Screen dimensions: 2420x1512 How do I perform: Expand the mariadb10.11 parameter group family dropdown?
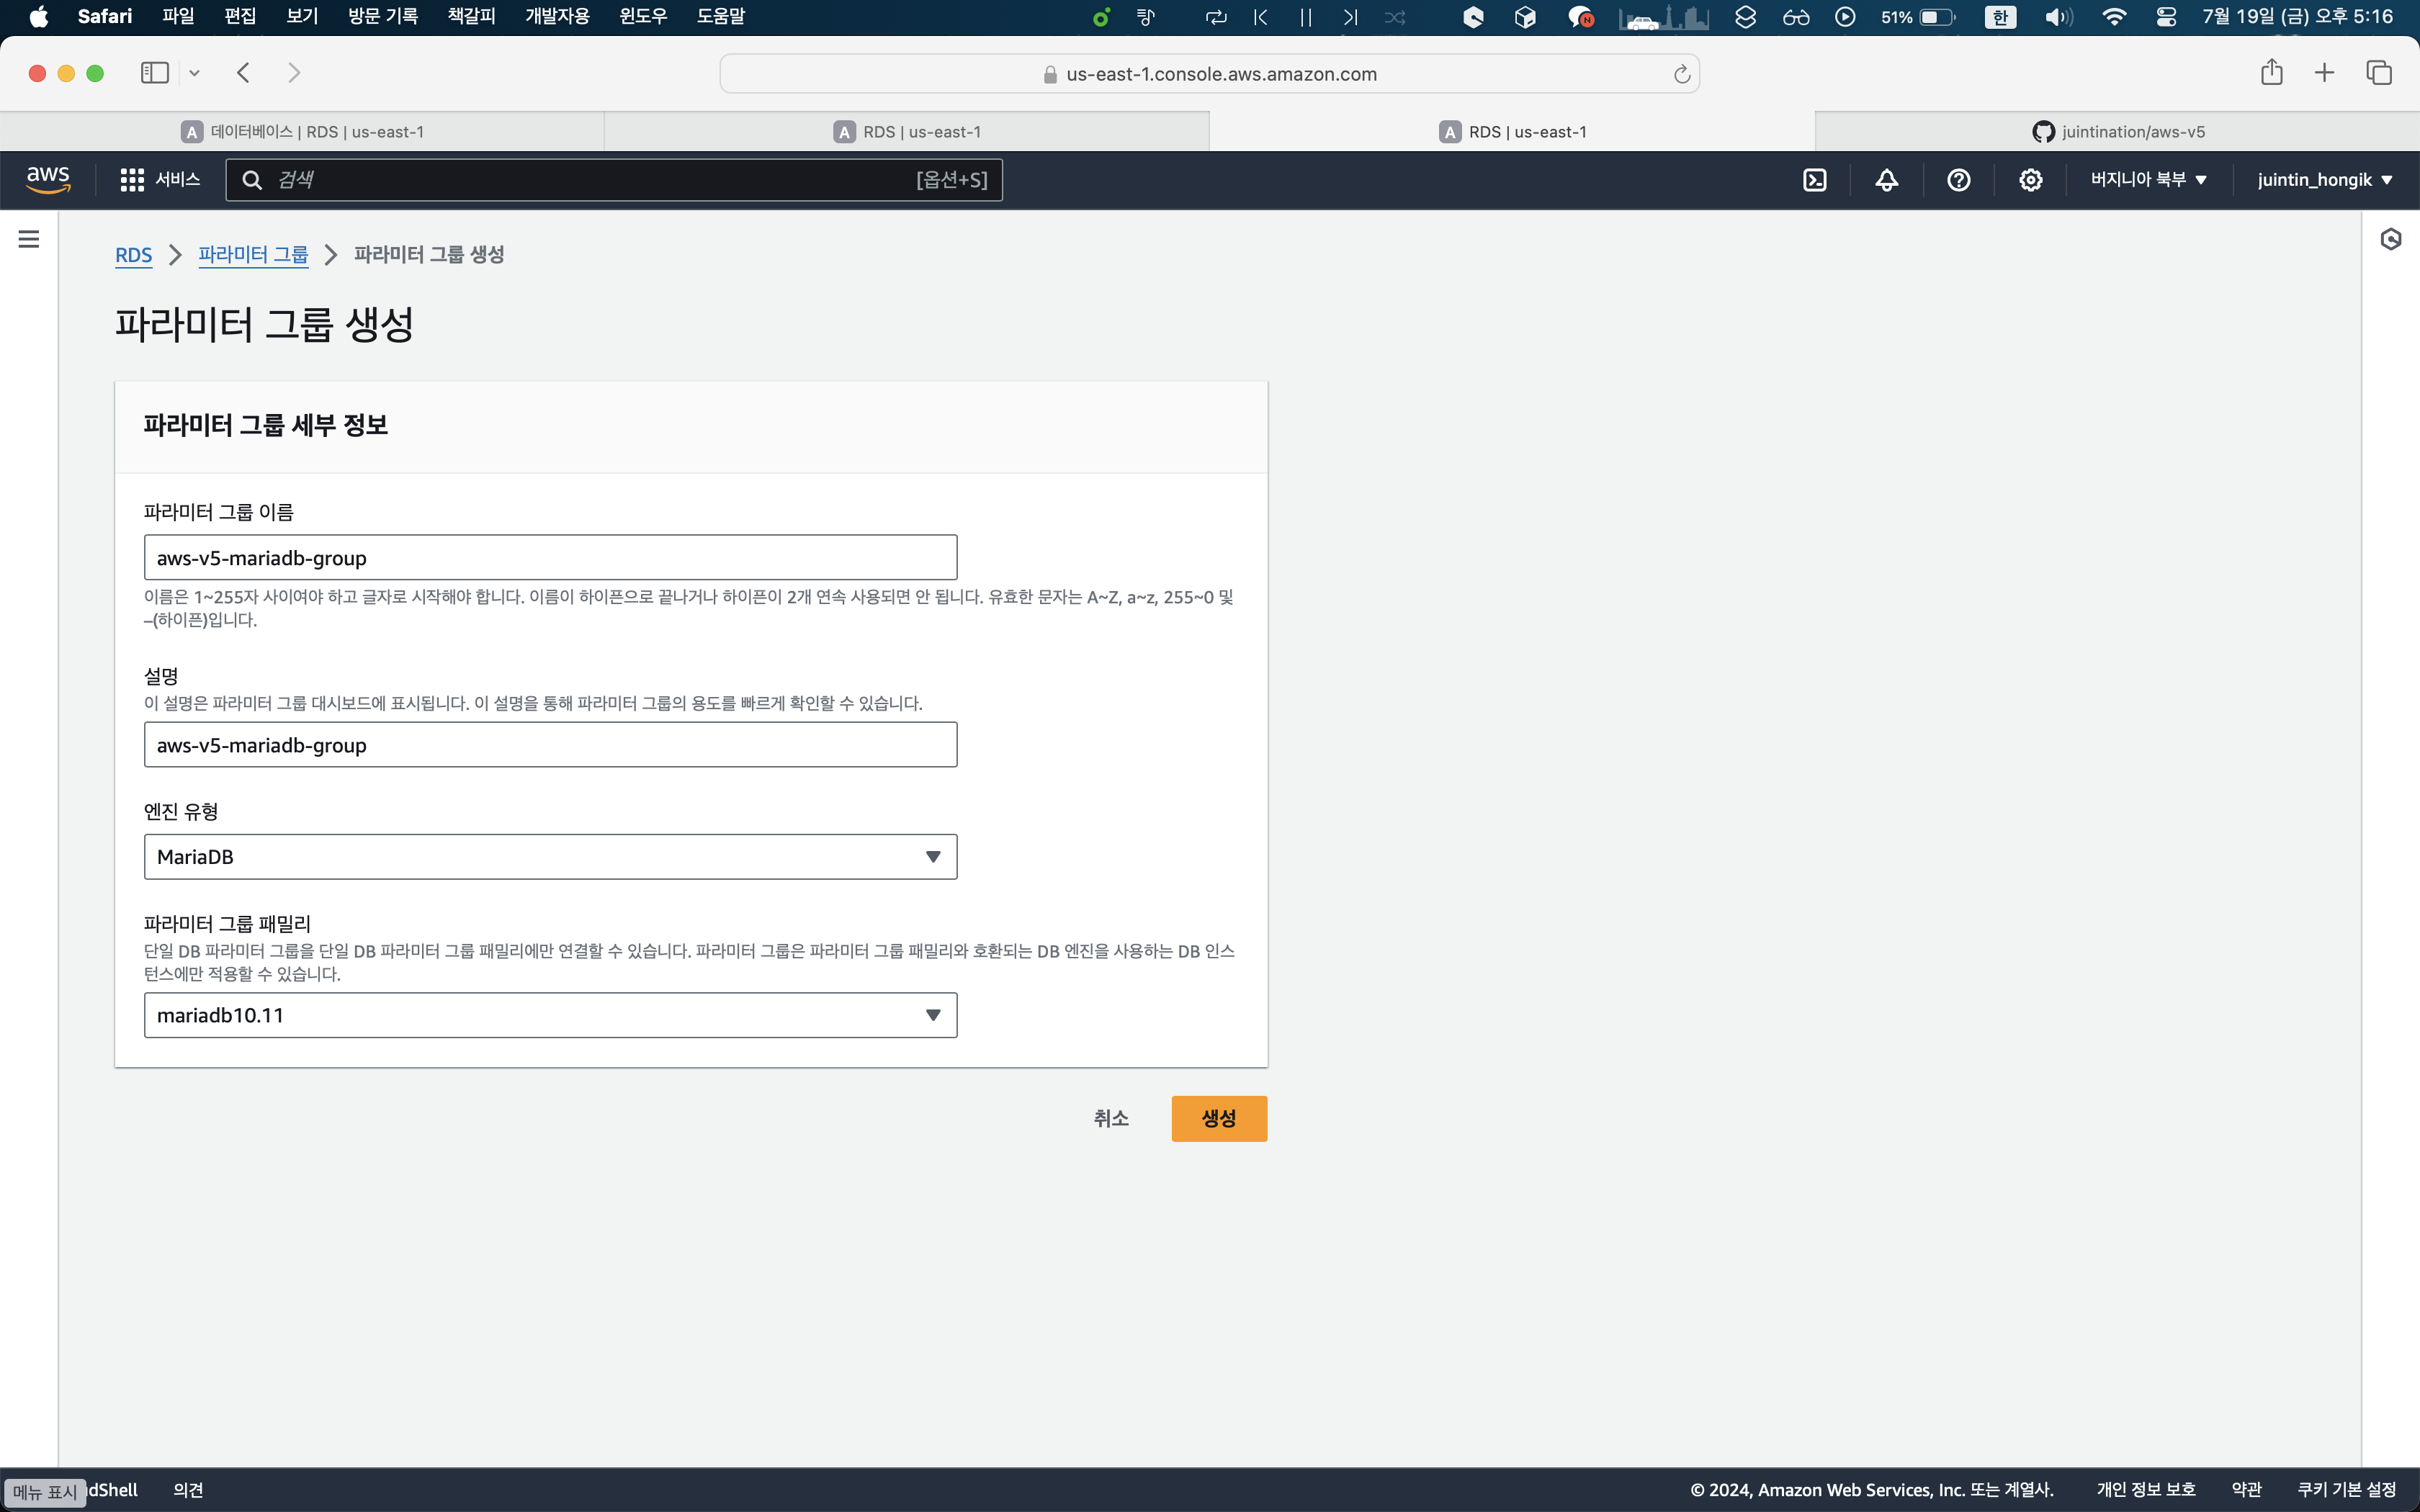(x=550, y=1015)
